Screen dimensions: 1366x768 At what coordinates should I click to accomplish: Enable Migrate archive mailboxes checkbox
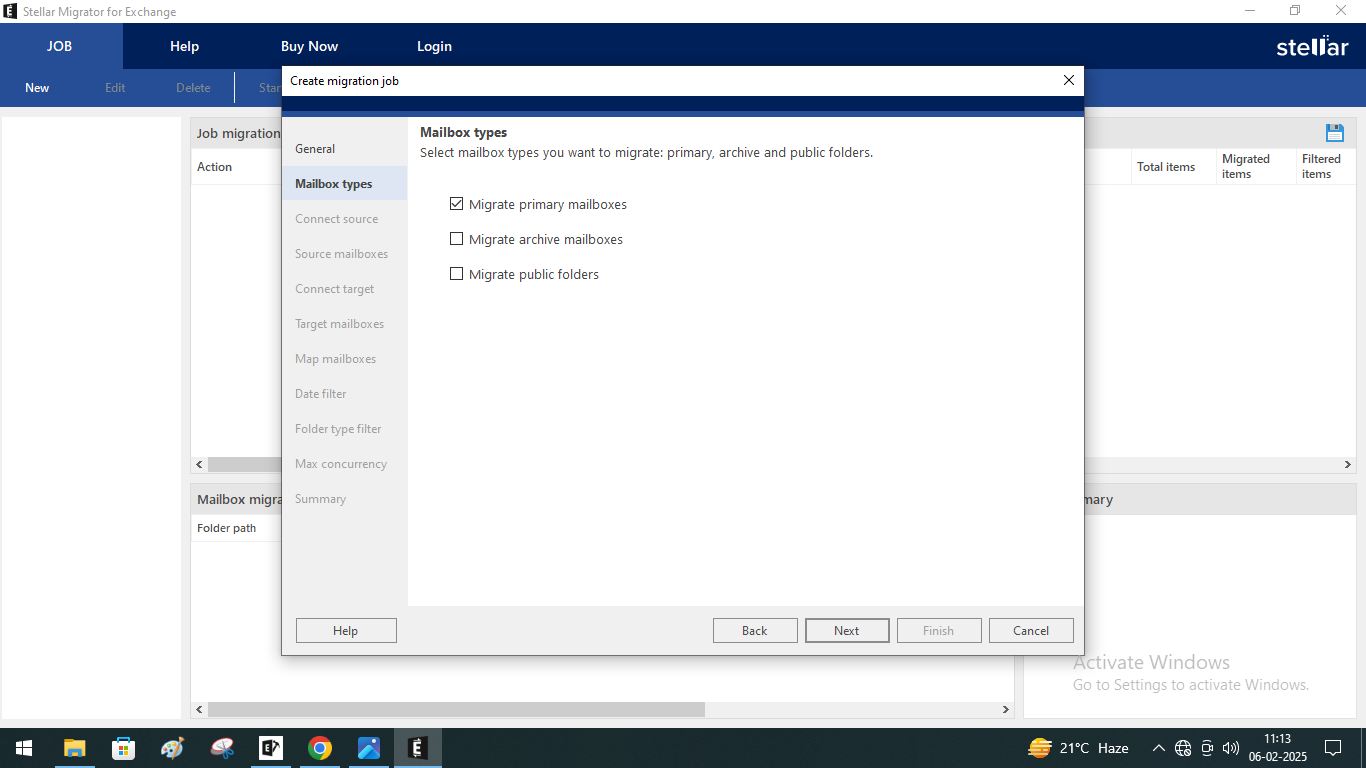coord(457,239)
